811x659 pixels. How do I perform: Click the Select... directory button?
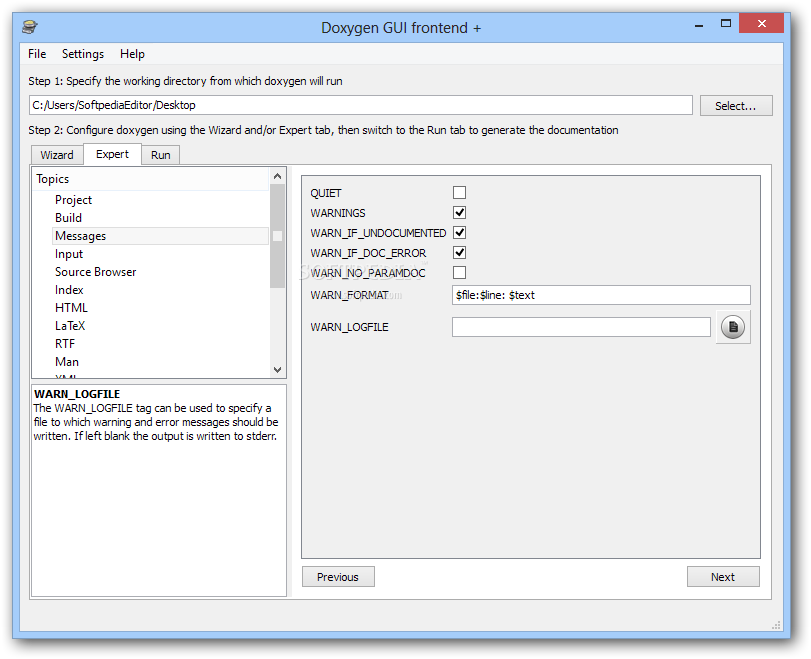tap(735, 106)
